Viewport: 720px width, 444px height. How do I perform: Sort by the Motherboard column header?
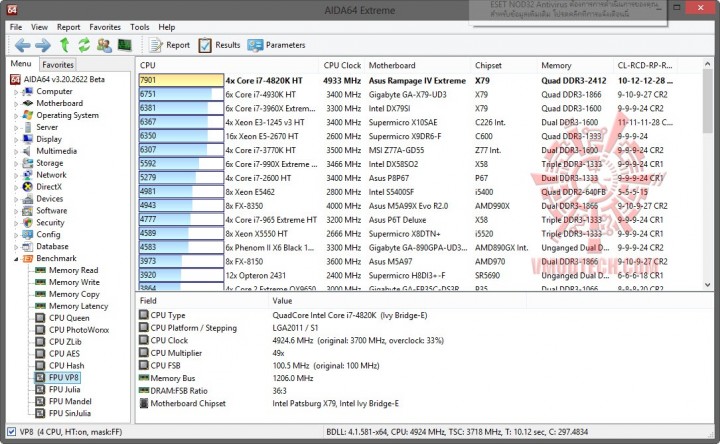click(417, 65)
